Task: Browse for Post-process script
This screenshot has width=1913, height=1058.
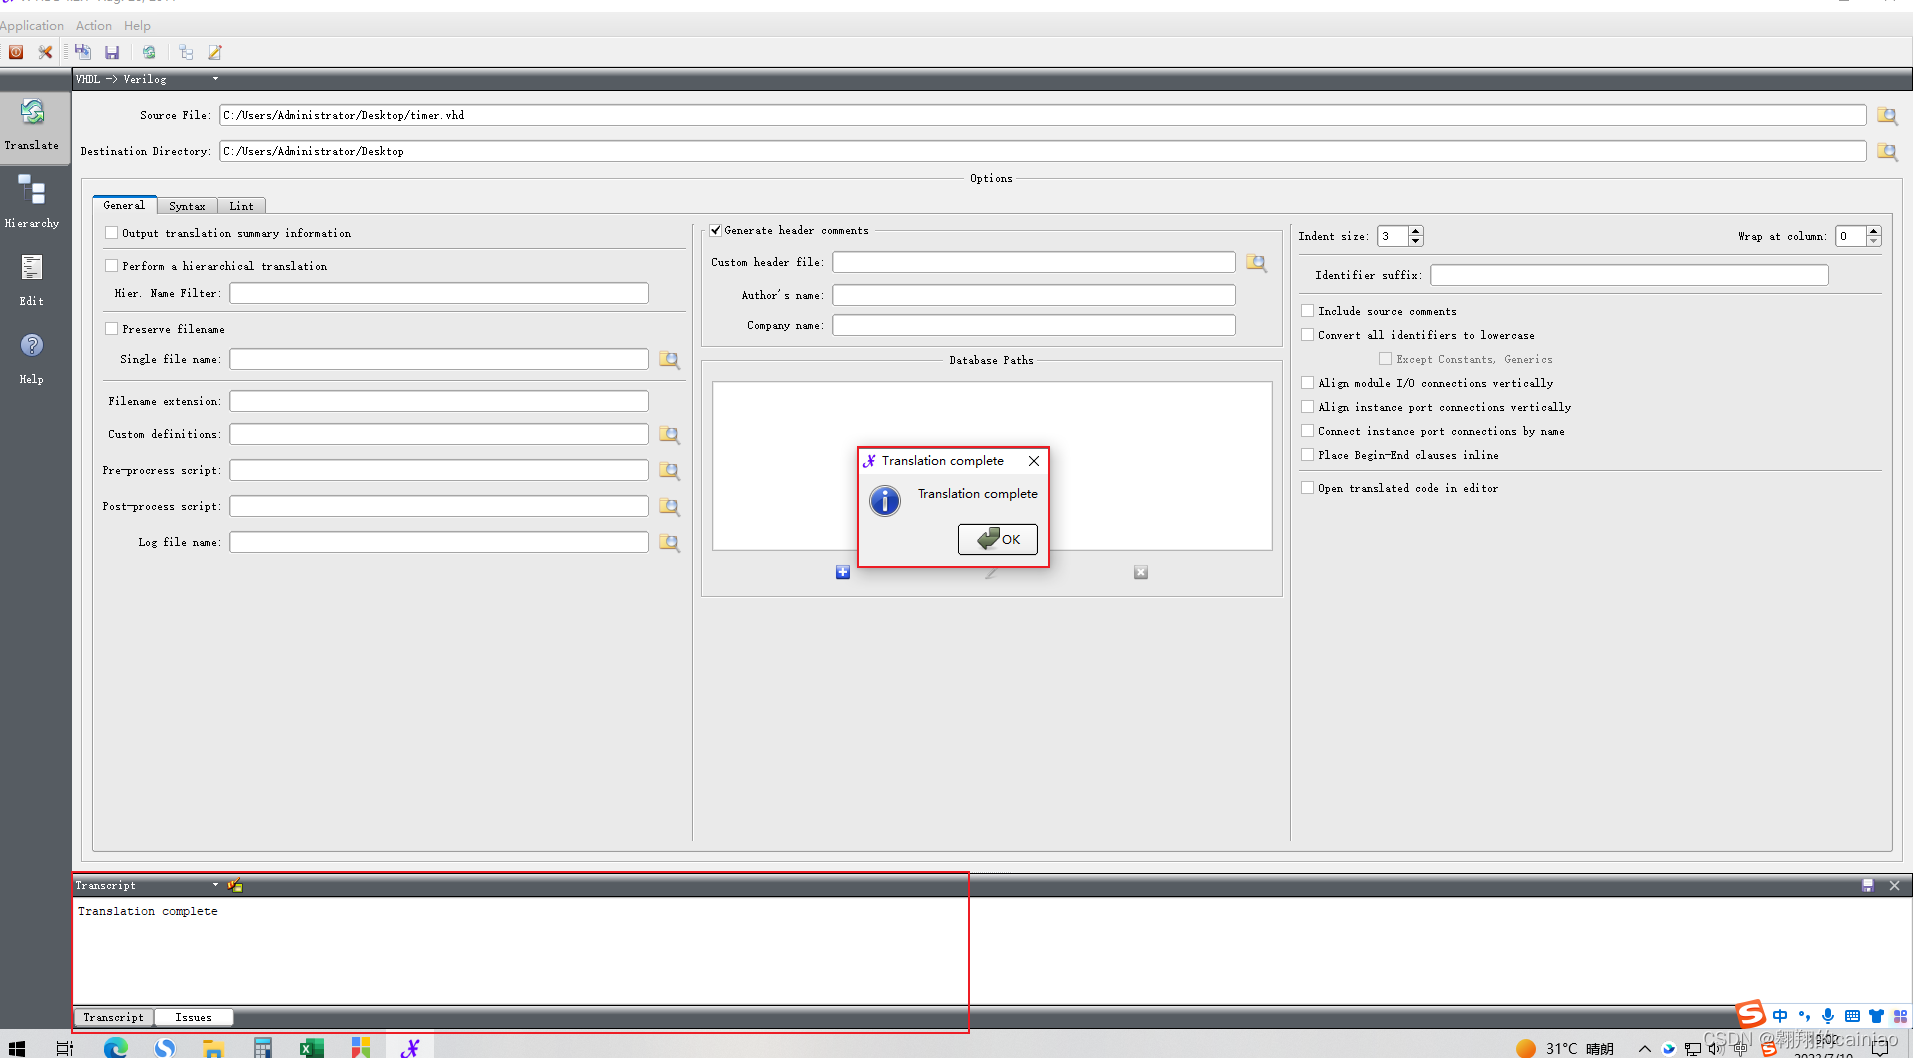Action: pos(669,507)
